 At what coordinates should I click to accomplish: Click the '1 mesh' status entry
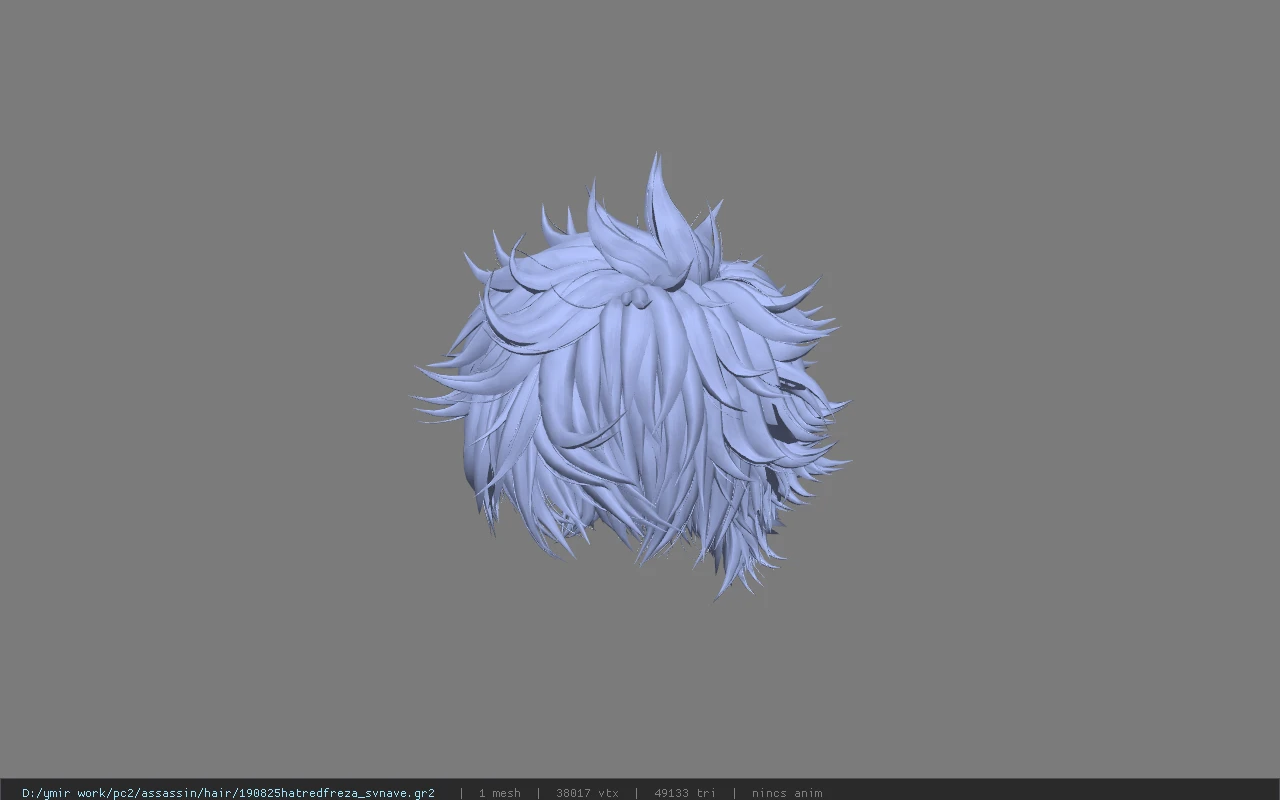[499, 793]
